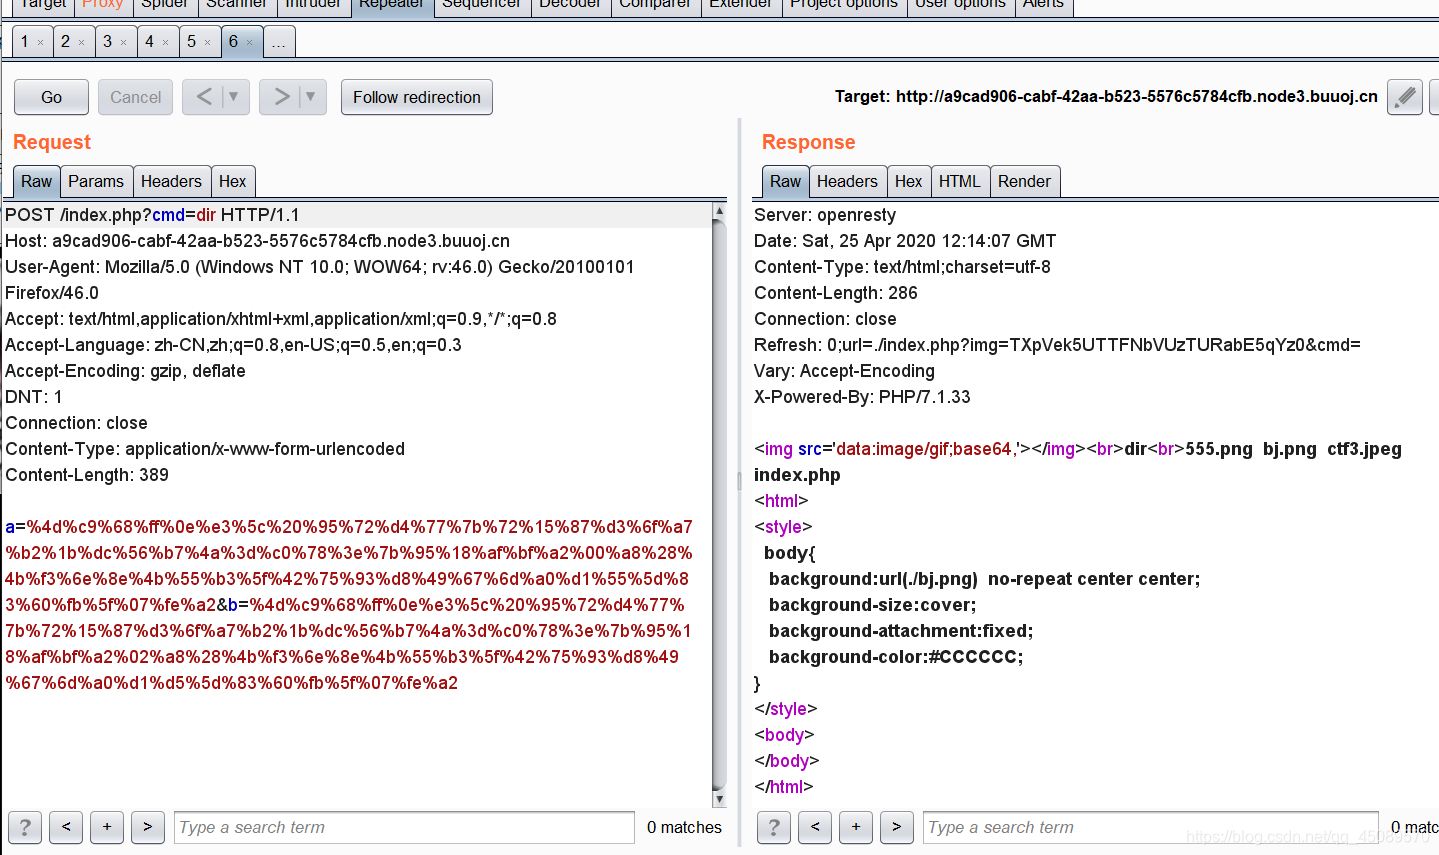
Task: Open the Response Render tab
Action: [1024, 181]
